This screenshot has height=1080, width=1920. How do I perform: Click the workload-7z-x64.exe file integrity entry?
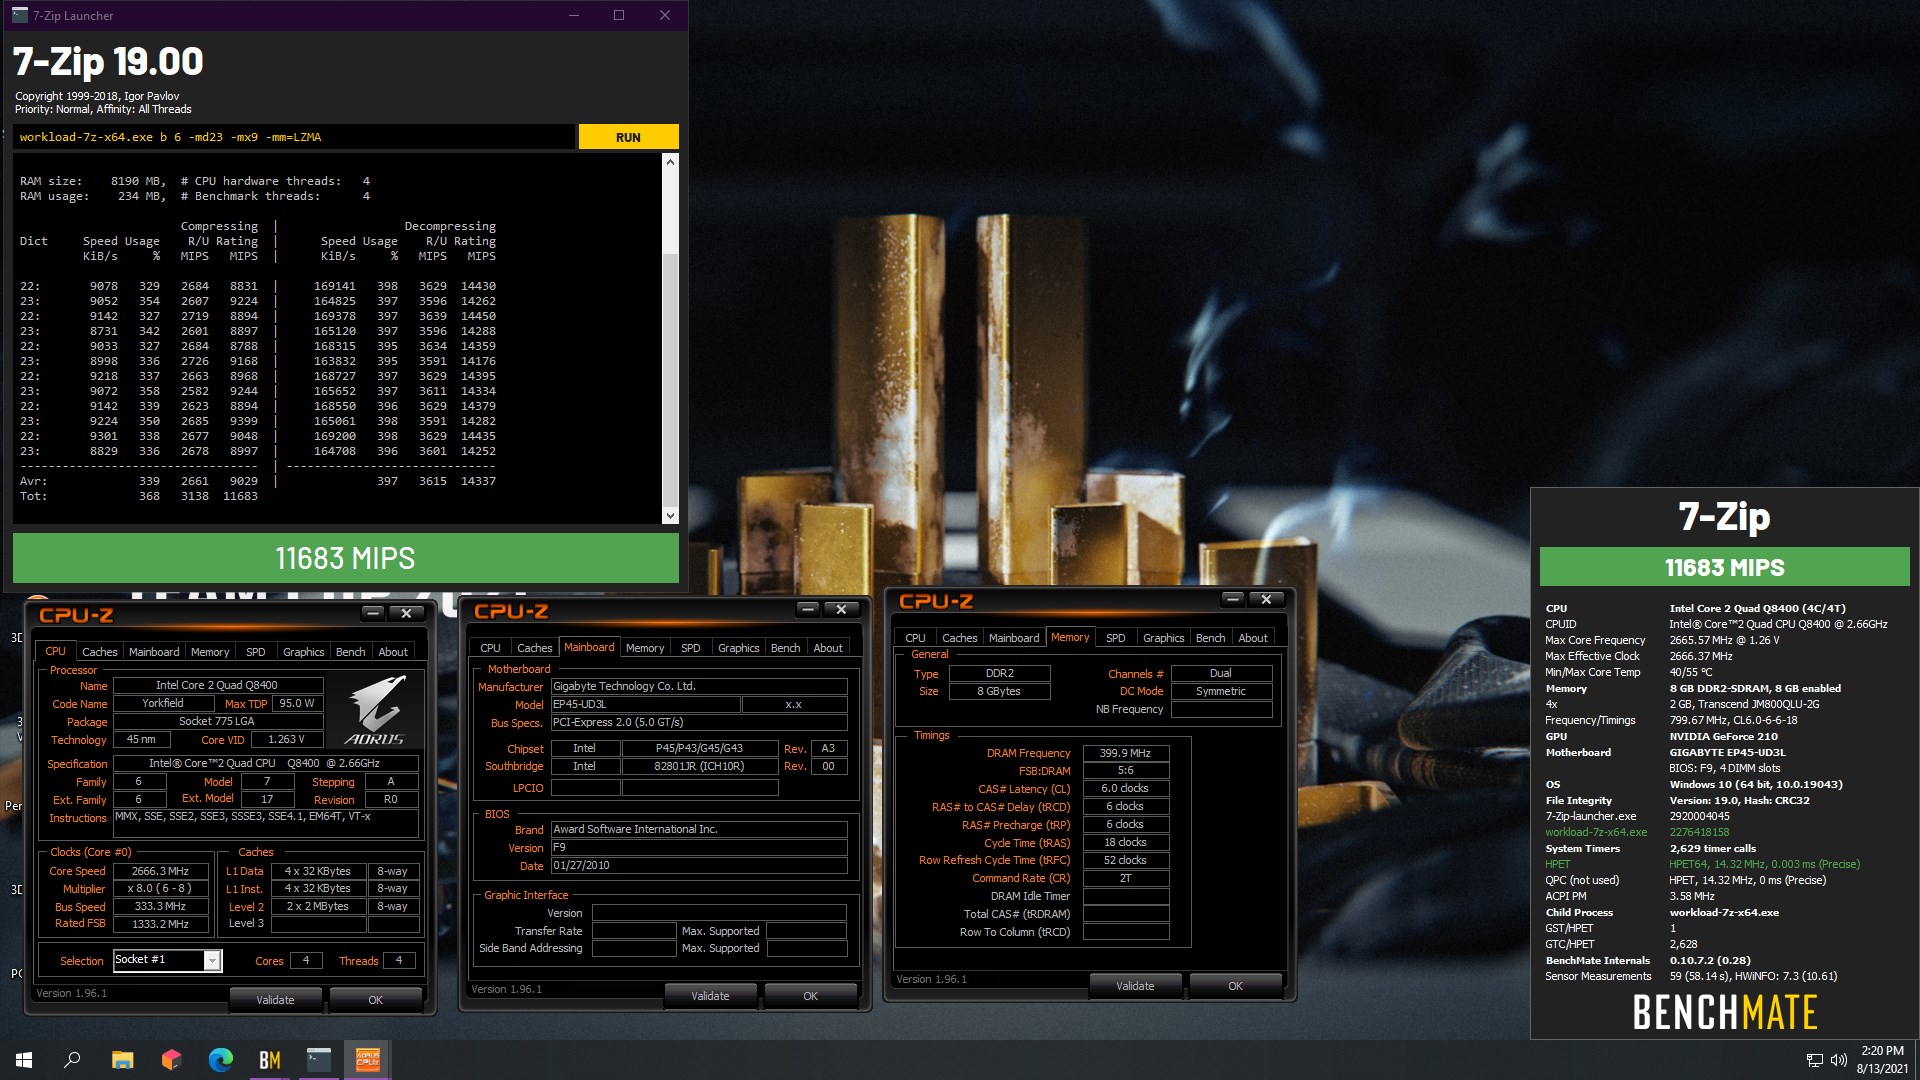click(x=1596, y=832)
